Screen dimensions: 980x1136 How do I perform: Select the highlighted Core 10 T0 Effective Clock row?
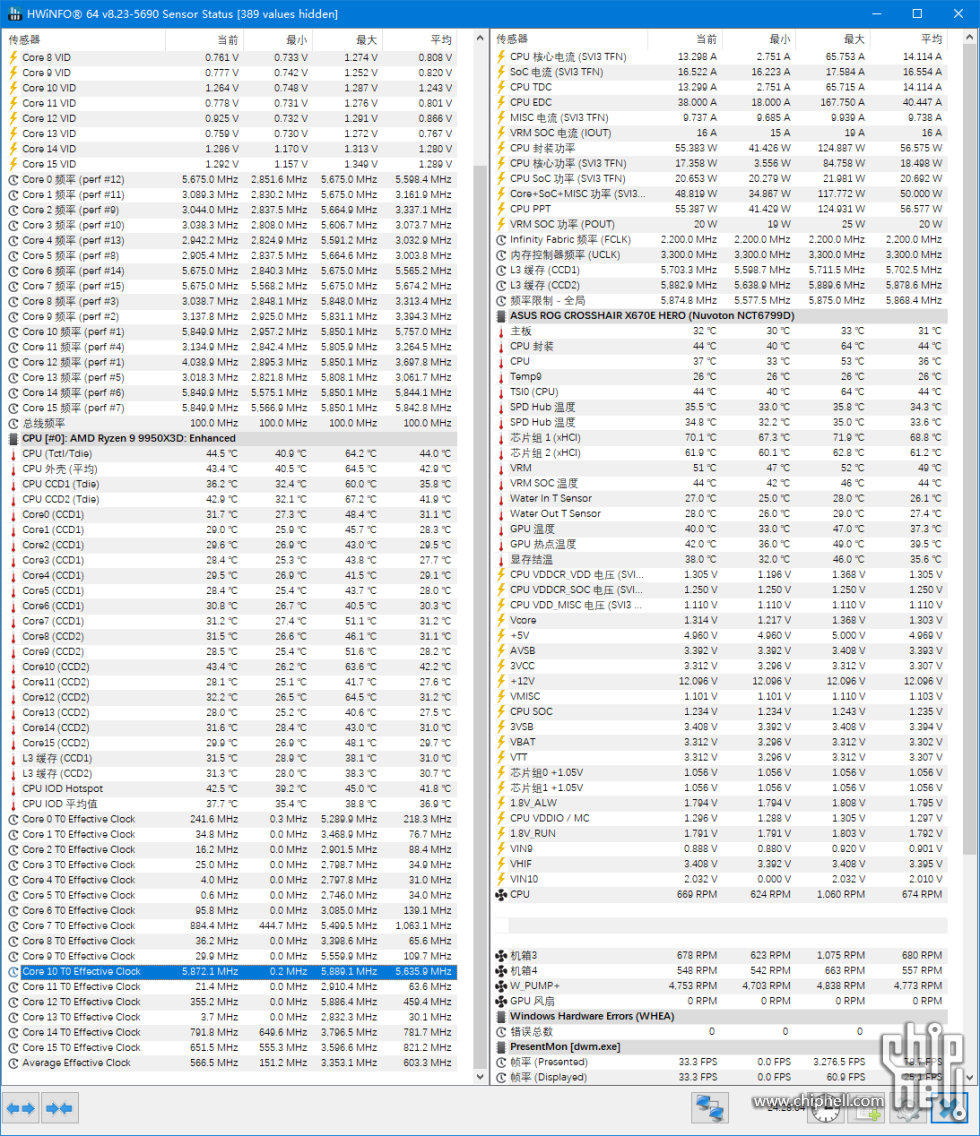click(230, 972)
